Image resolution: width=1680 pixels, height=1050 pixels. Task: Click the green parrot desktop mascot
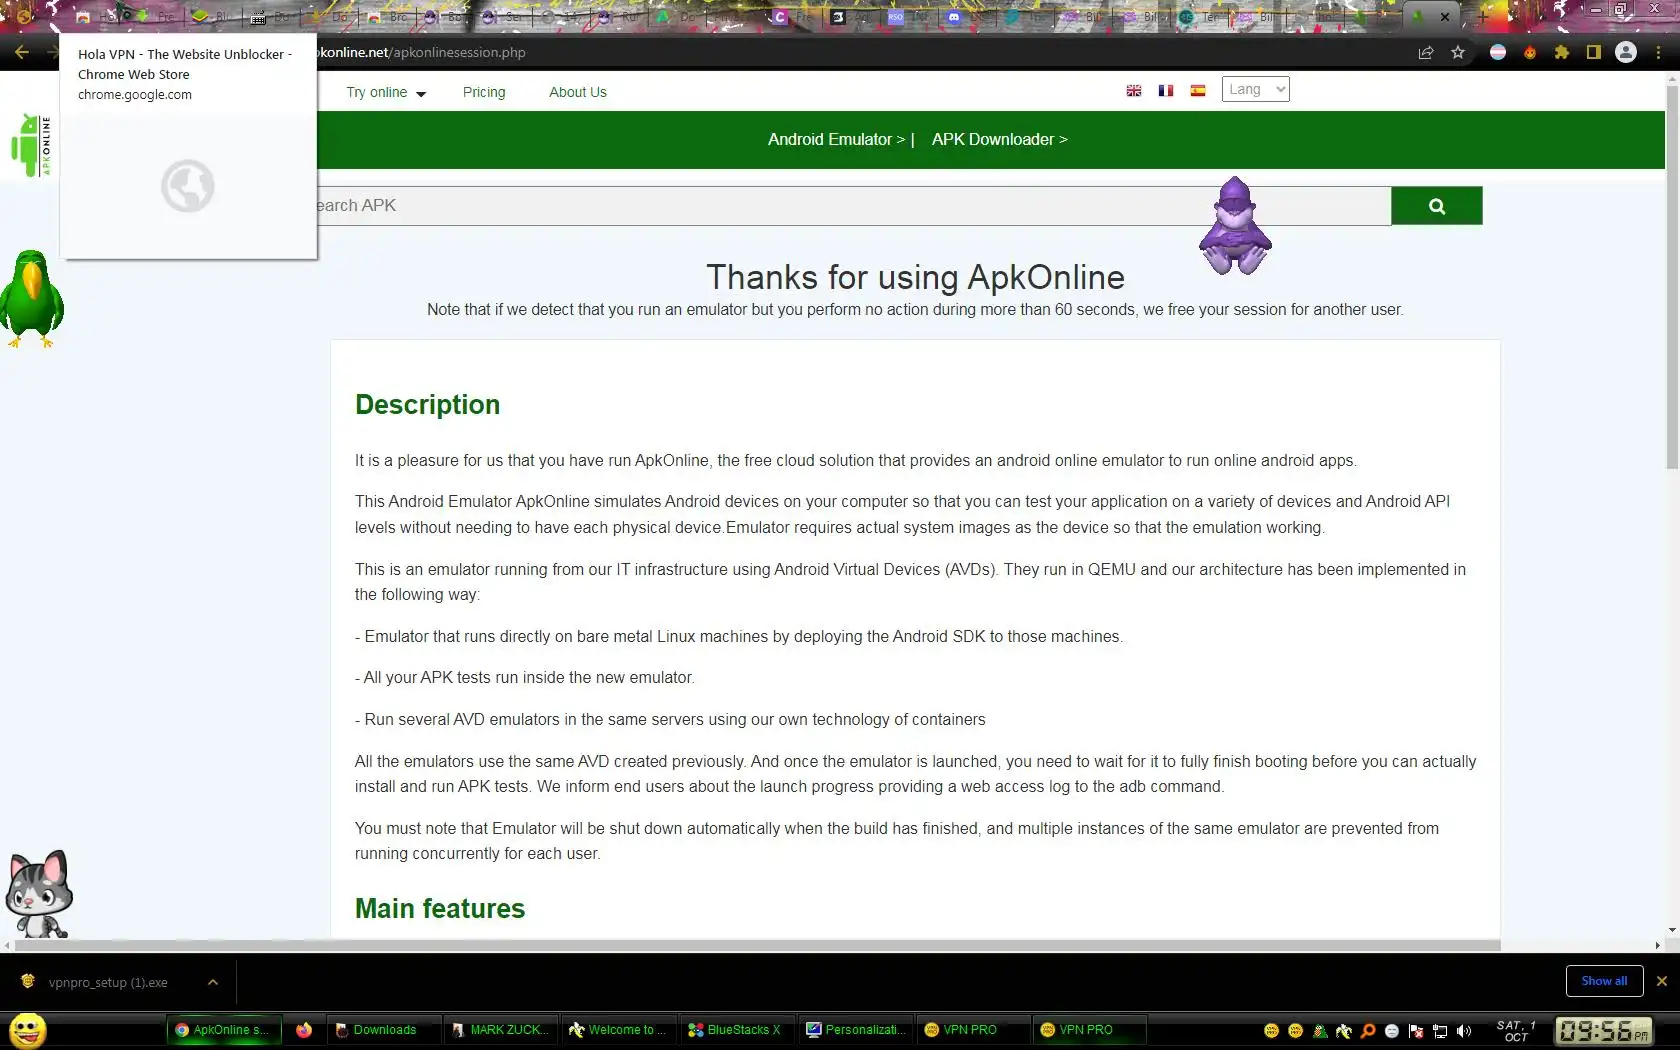32,298
